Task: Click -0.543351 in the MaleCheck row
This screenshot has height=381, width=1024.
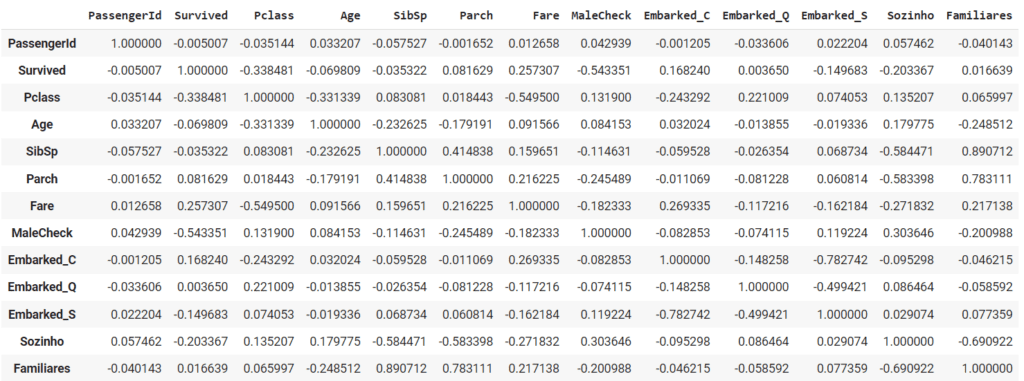Action: [200, 233]
